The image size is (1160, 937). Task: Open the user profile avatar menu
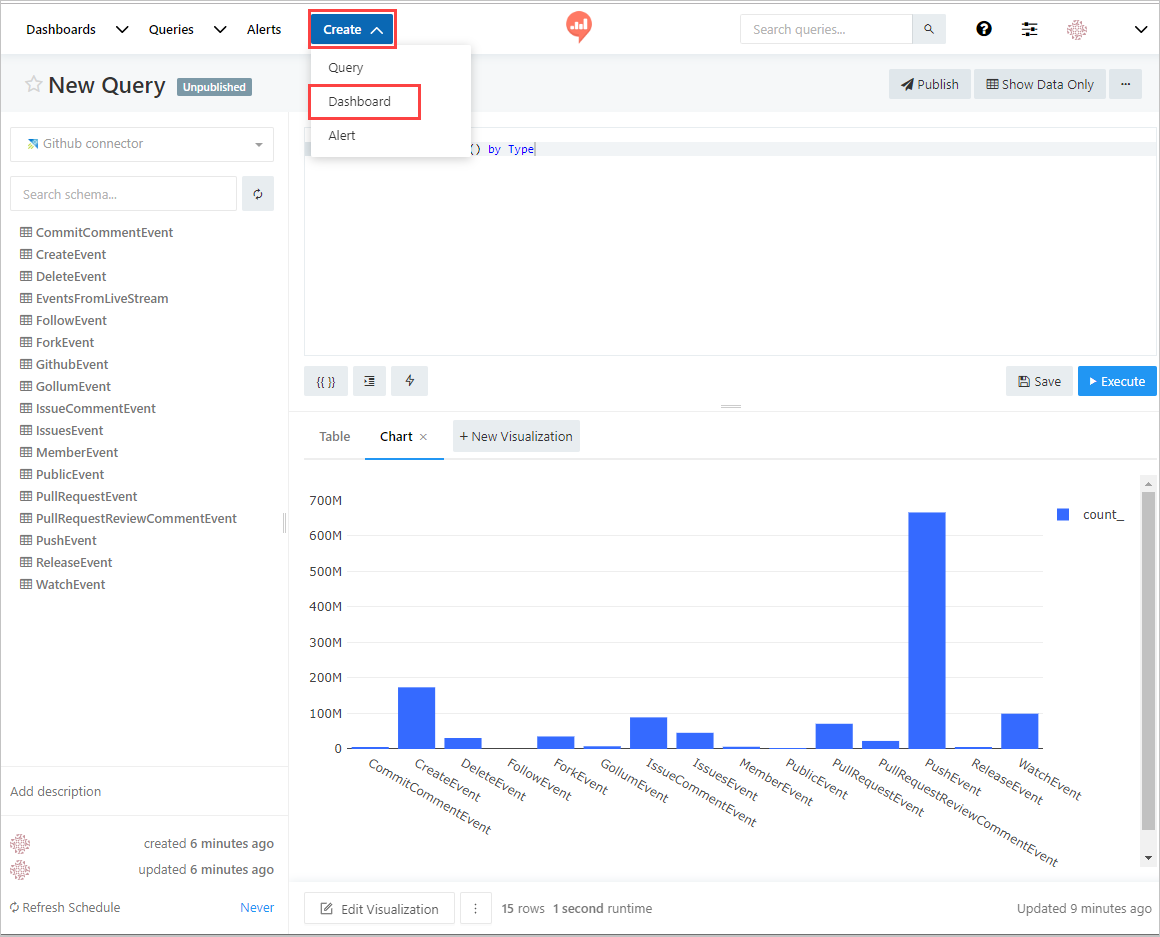[1077, 29]
